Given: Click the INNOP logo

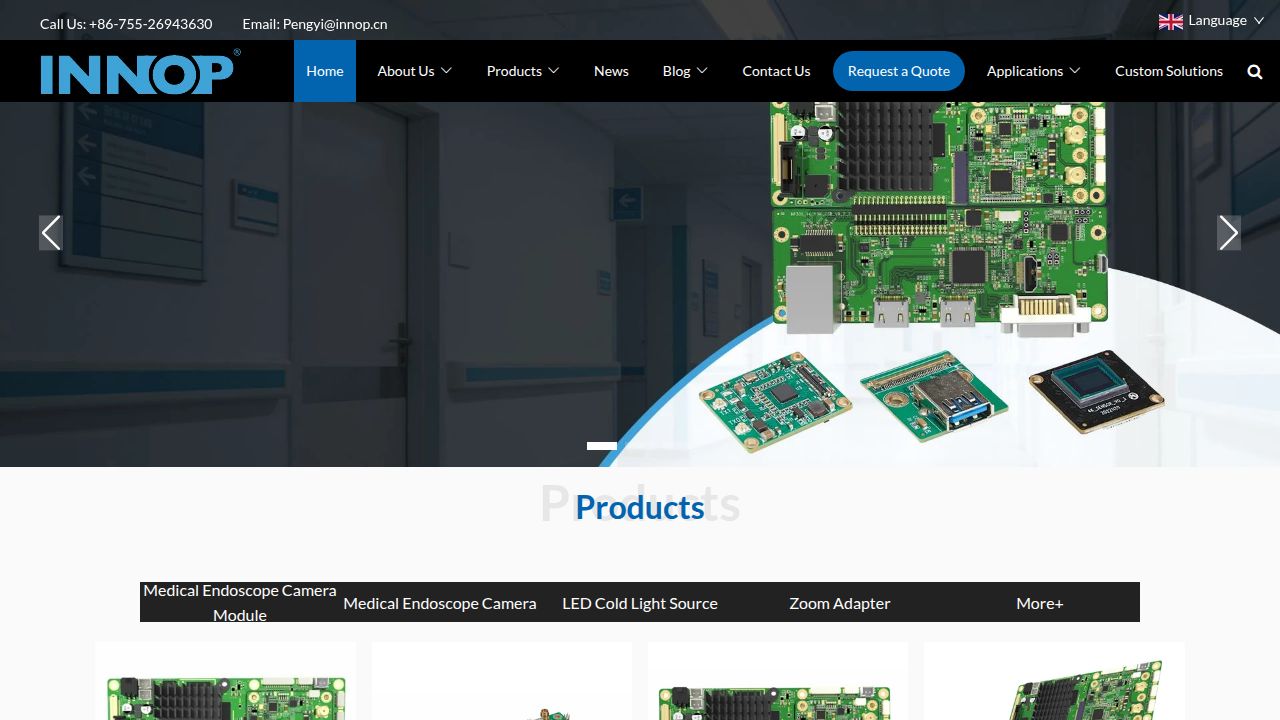Looking at the screenshot, I should (x=140, y=71).
